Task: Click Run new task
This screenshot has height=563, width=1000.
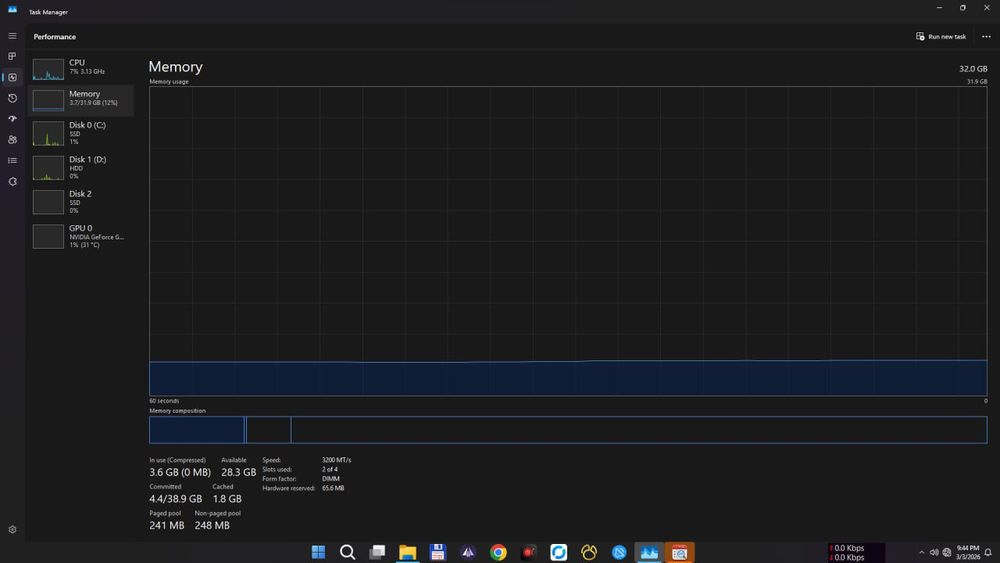Action: pos(941,36)
